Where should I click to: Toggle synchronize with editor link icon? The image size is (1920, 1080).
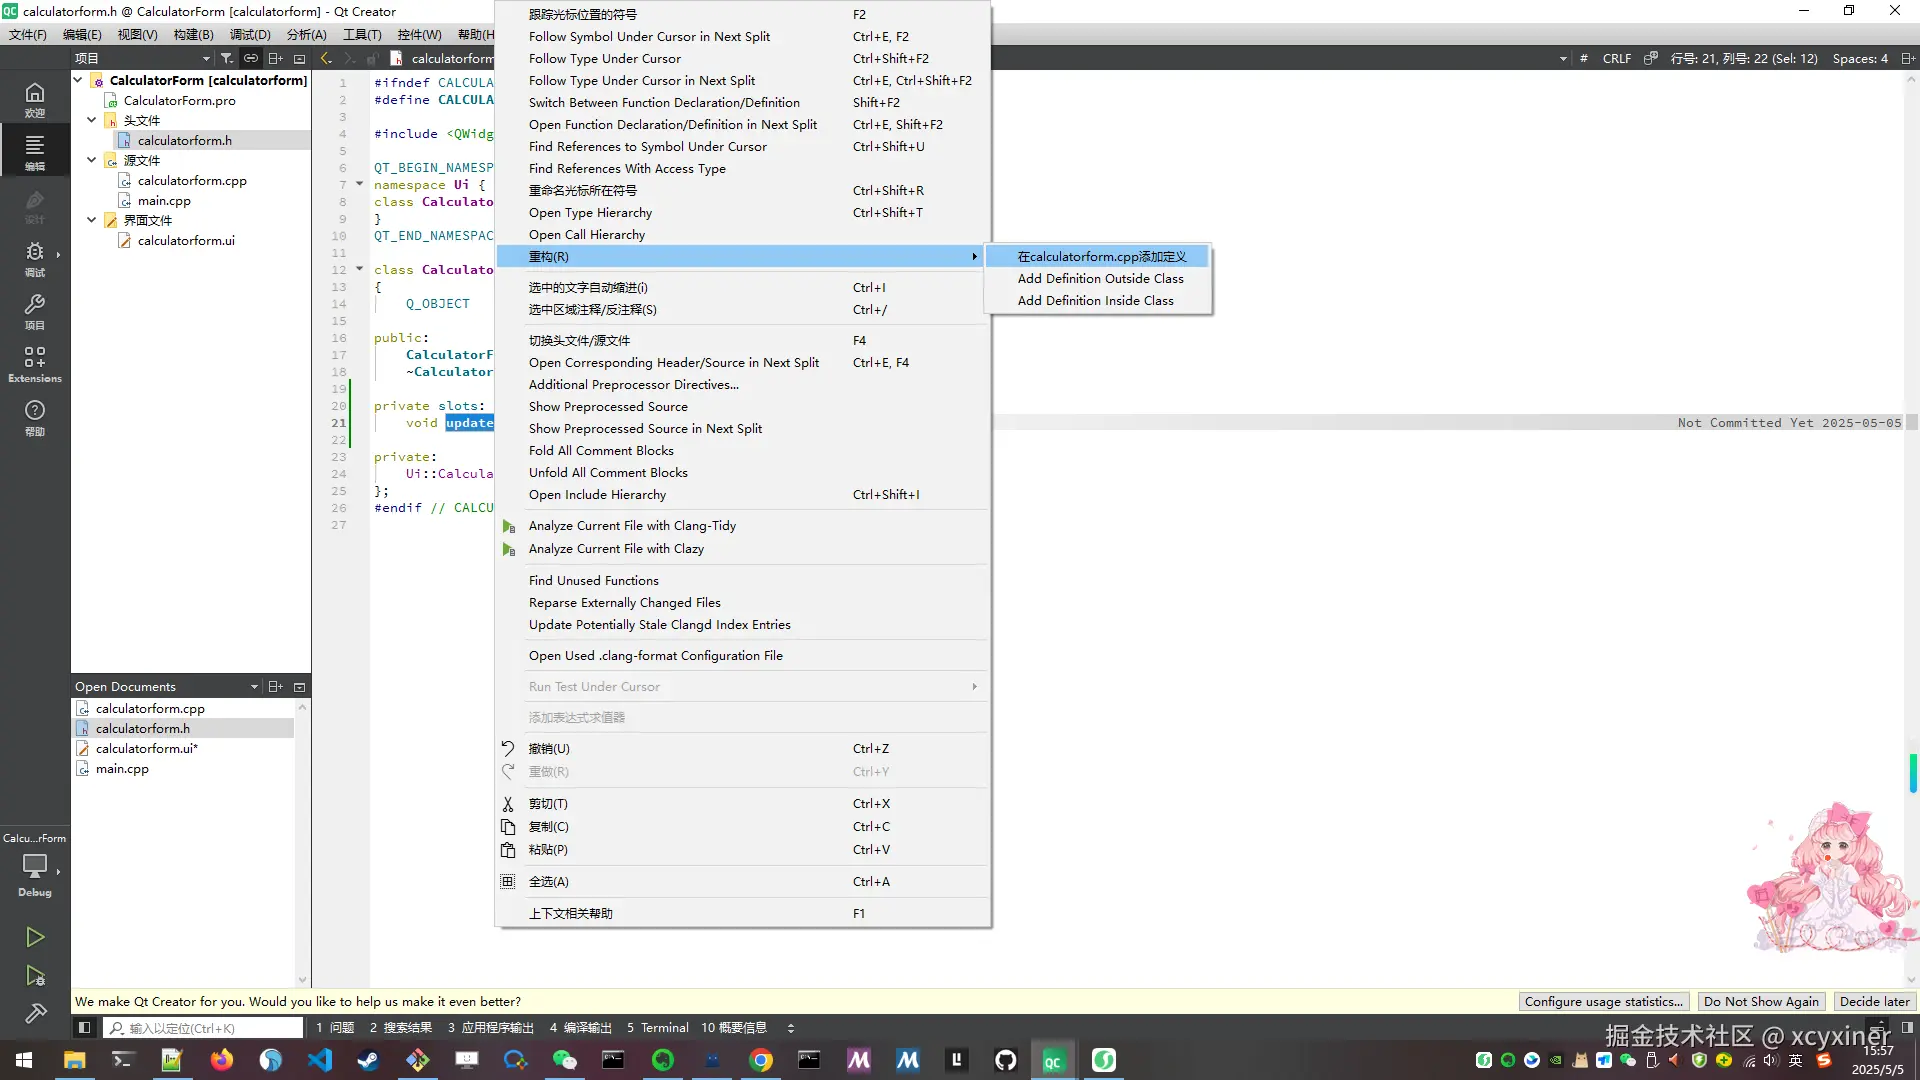(251, 58)
